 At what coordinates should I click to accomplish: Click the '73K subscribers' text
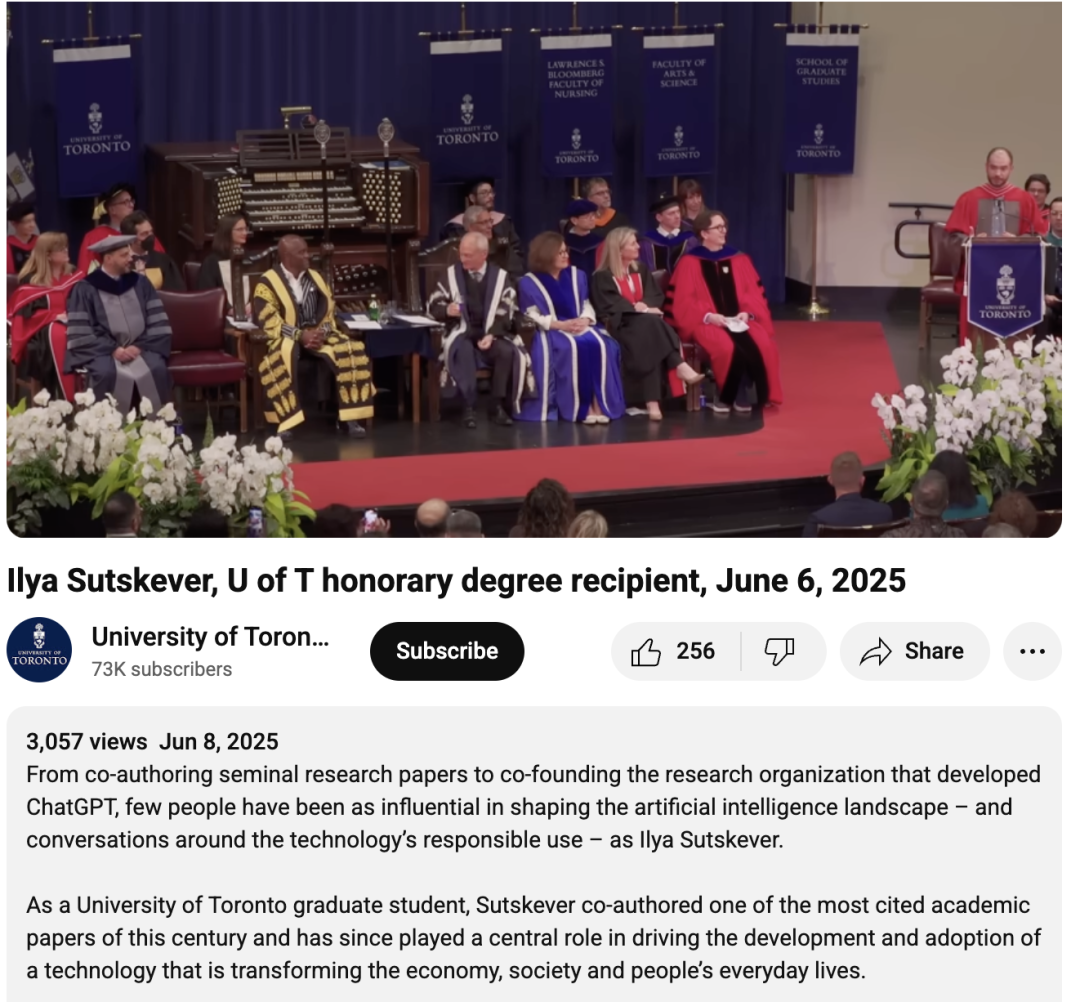[162, 669]
